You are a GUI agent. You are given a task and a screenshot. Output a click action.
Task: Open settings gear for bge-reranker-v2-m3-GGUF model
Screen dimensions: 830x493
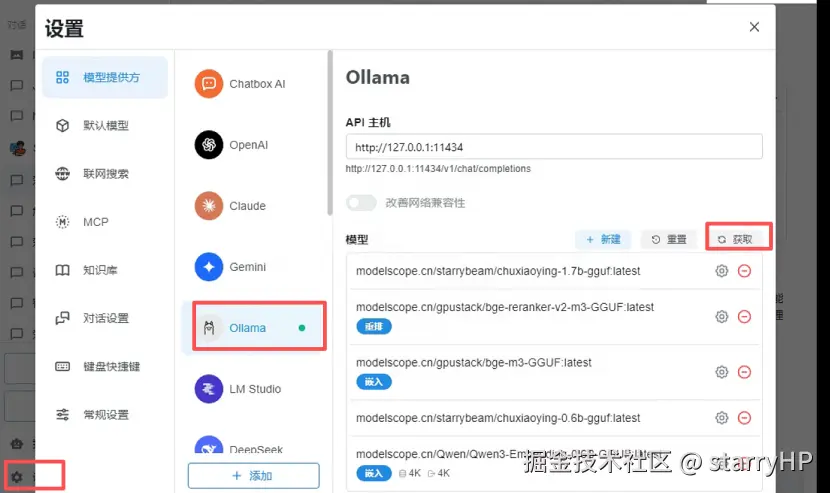(x=721, y=317)
